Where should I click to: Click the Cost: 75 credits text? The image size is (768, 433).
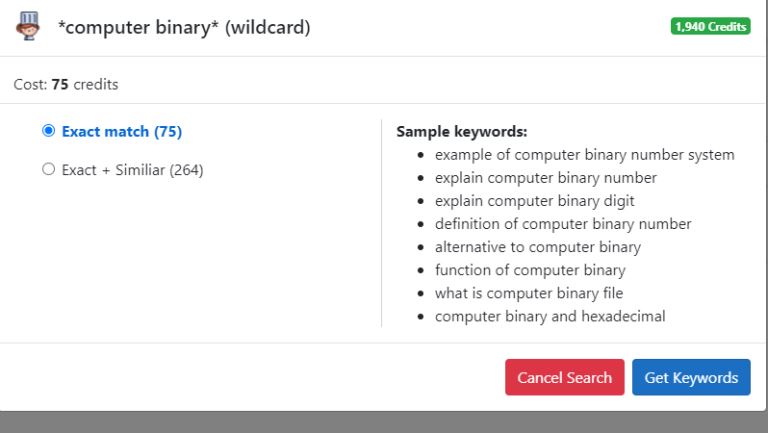(x=66, y=84)
